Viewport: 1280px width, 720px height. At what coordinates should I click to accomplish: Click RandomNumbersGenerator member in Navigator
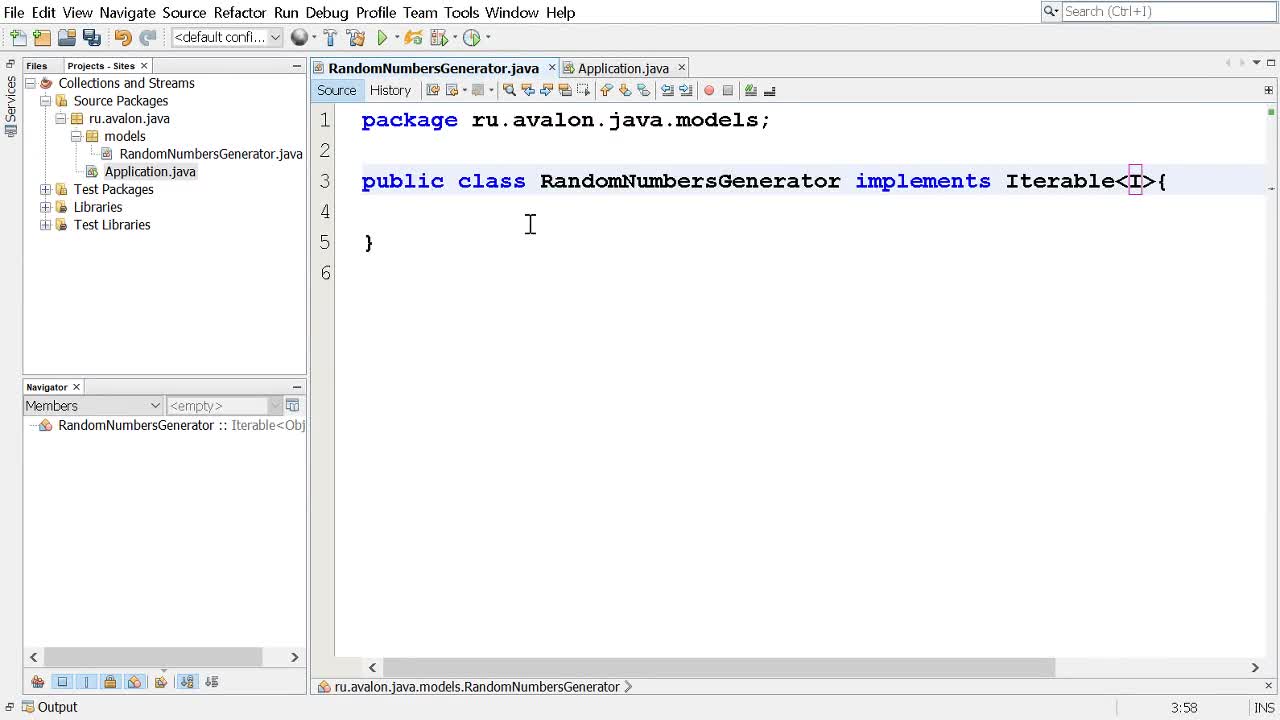[x=136, y=425]
